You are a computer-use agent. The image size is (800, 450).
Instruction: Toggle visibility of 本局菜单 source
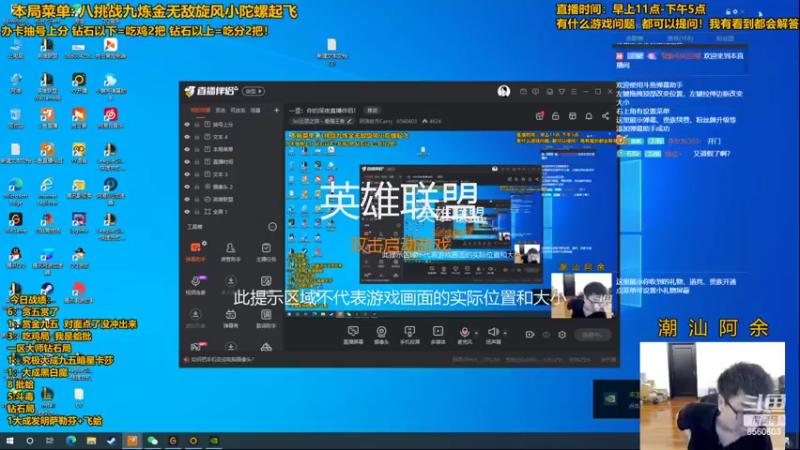pos(187,149)
